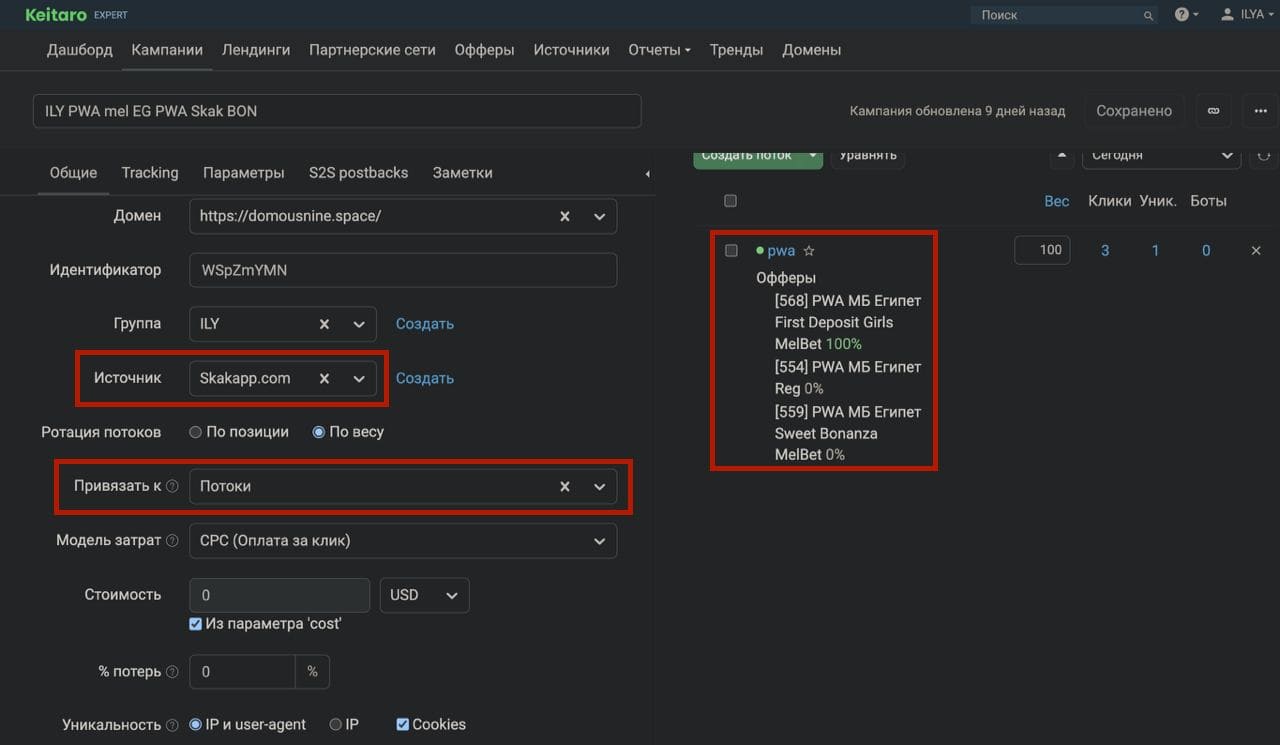1280x745 pixels.
Task: Switch to the S2S postbacks tab
Action: 358,173
